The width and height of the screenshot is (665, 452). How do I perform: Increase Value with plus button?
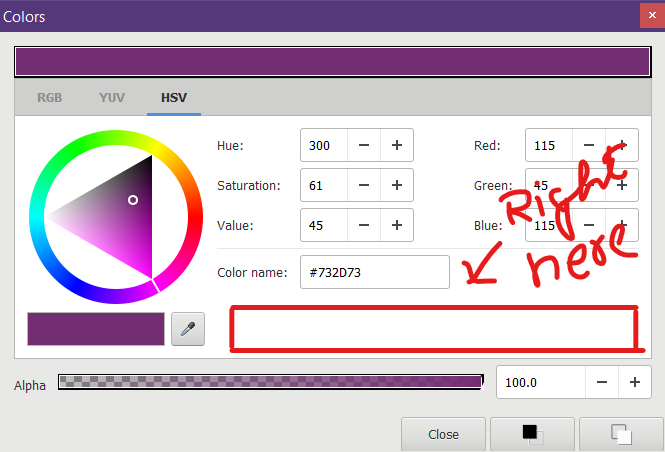397,225
